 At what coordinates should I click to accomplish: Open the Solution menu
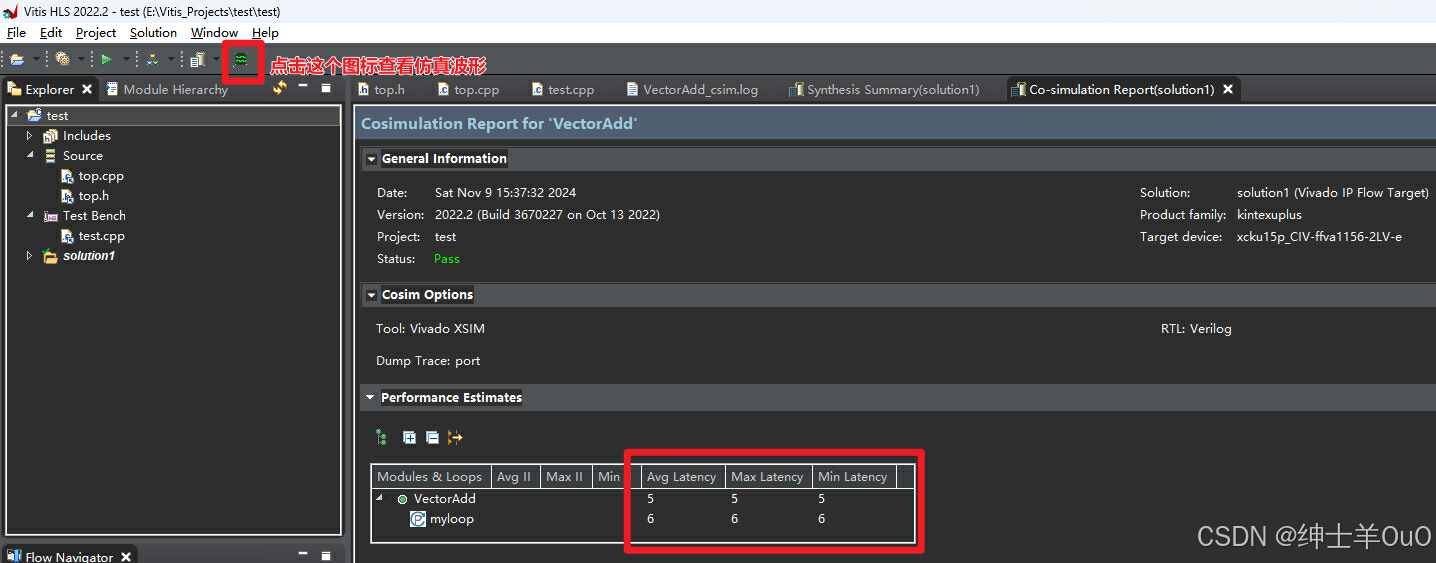[153, 33]
